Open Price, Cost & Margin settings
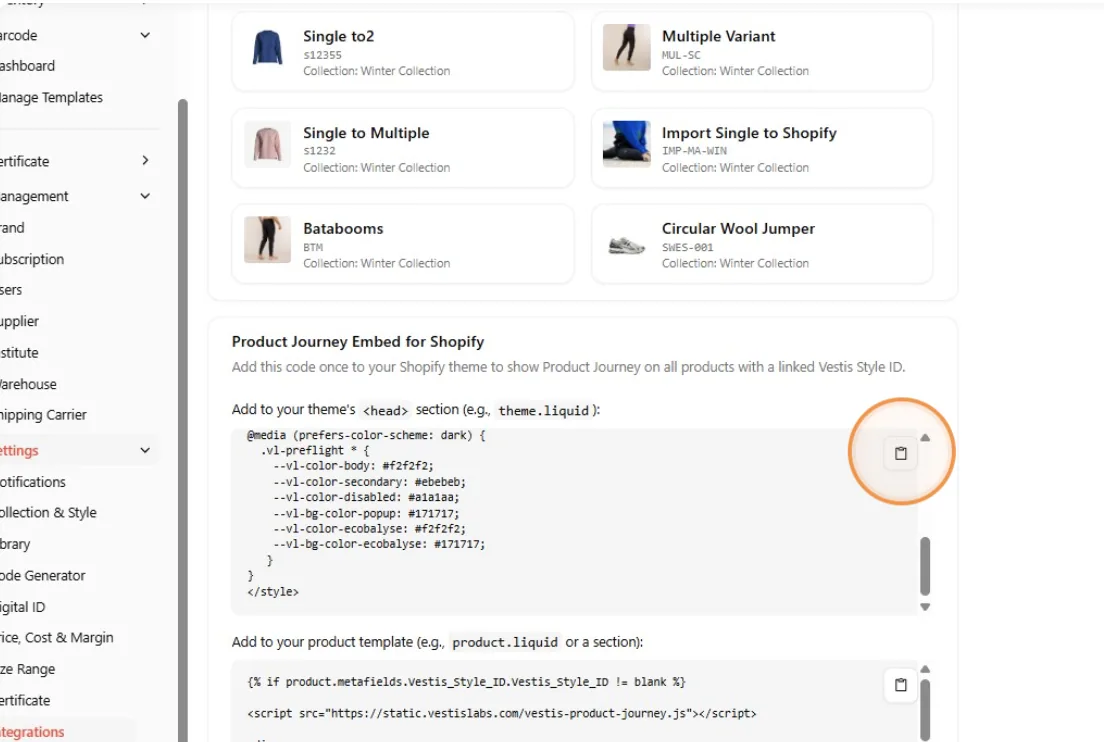 pyautogui.click(x=57, y=637)
